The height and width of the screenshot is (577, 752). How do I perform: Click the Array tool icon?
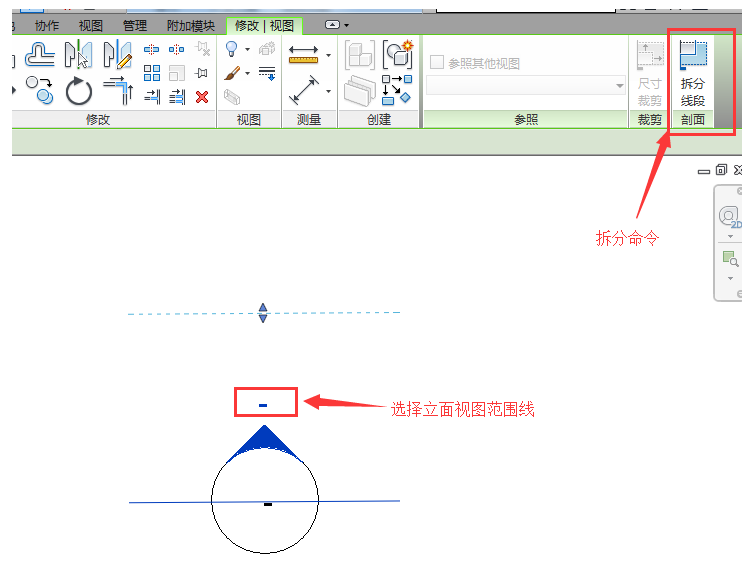pos(152,73)
